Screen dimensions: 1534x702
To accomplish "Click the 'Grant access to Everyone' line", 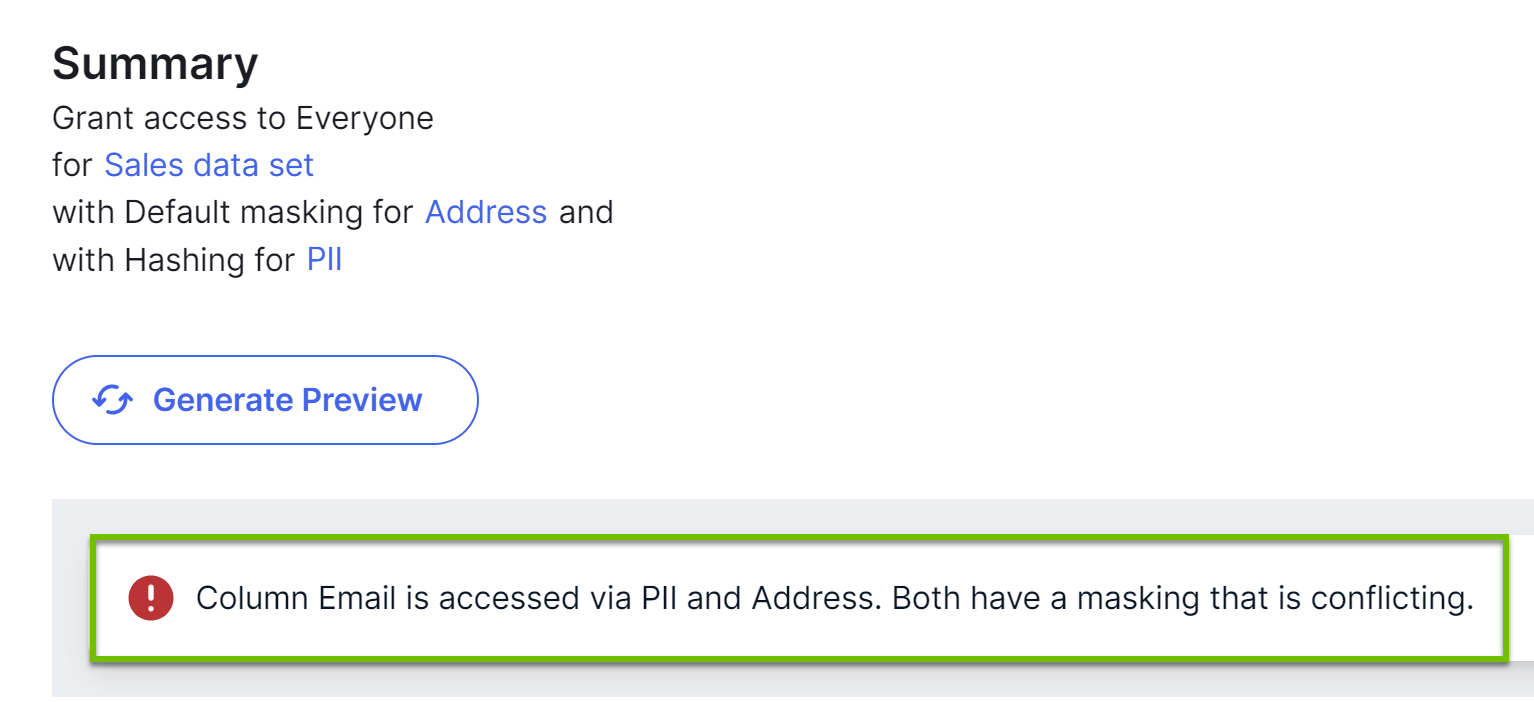I will click(x=243, y=118).
